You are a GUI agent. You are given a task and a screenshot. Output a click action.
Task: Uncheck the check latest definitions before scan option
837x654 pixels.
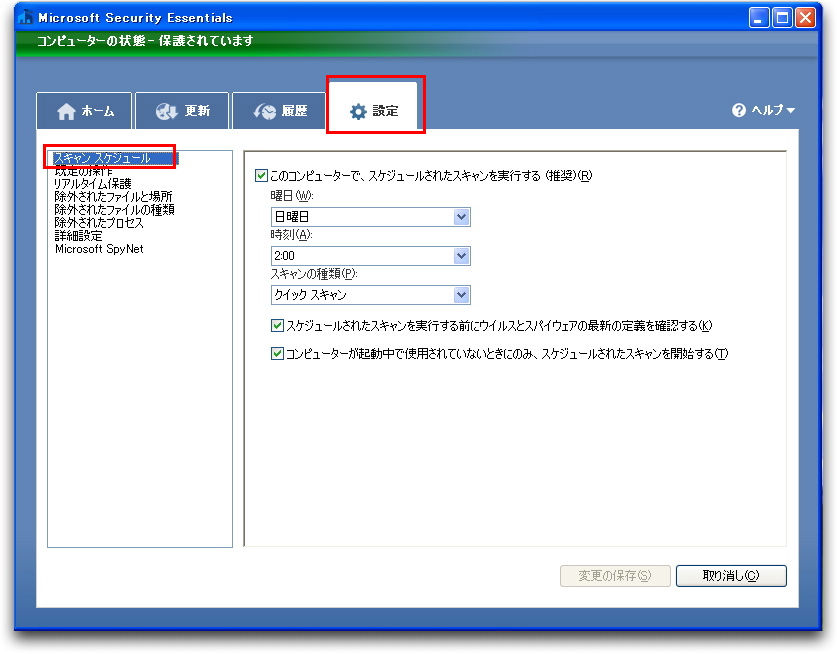coord(278,325)
